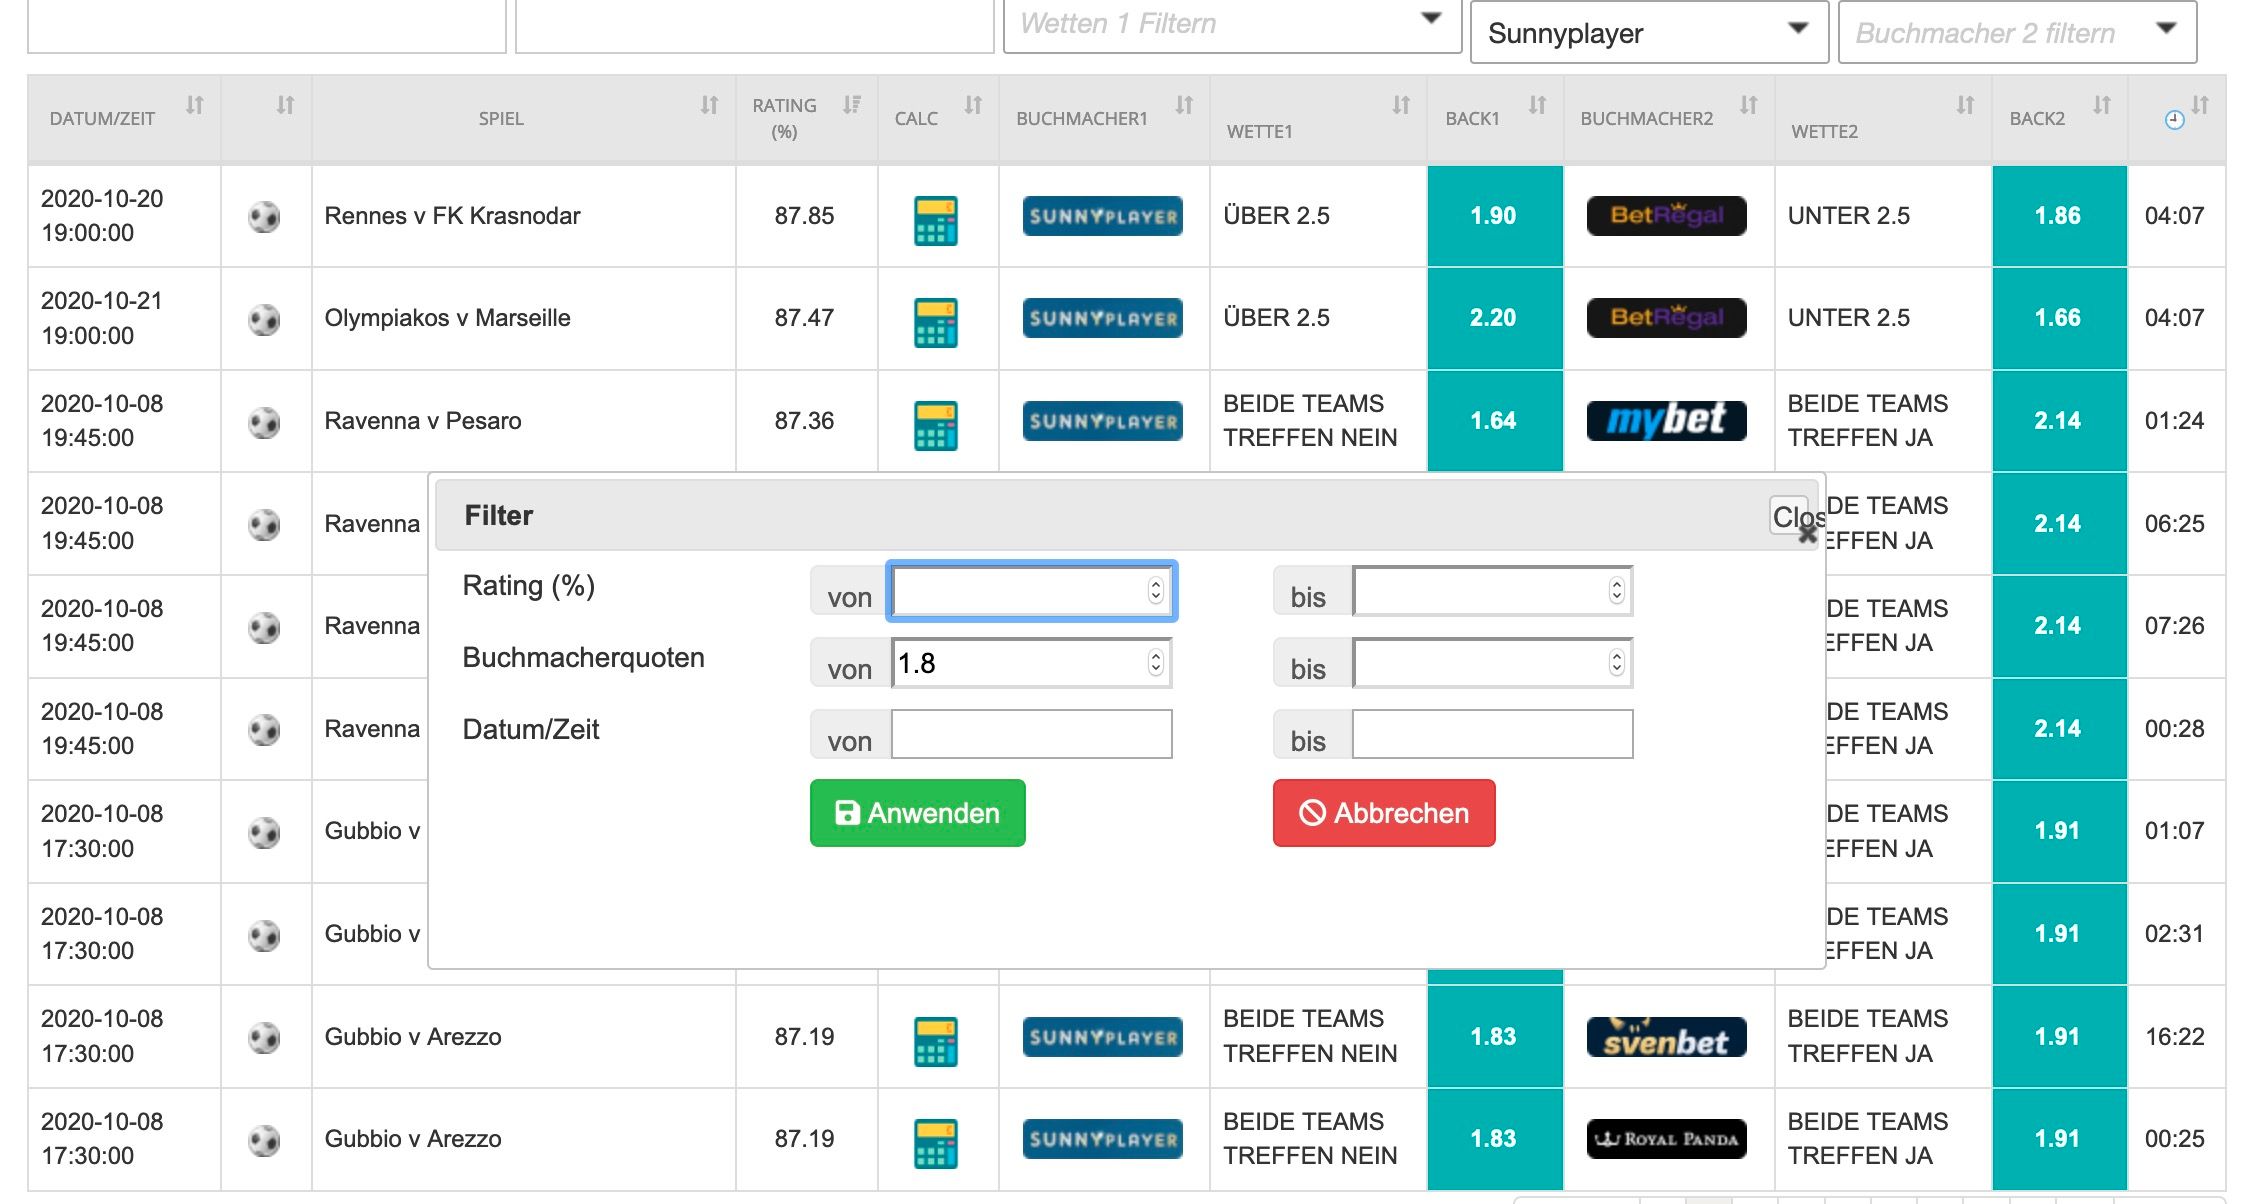Image resolution: width=2268 pixels, height=1204 pixels.
Task: Click Rating von spinner arrows
Action: (1156, 591)
